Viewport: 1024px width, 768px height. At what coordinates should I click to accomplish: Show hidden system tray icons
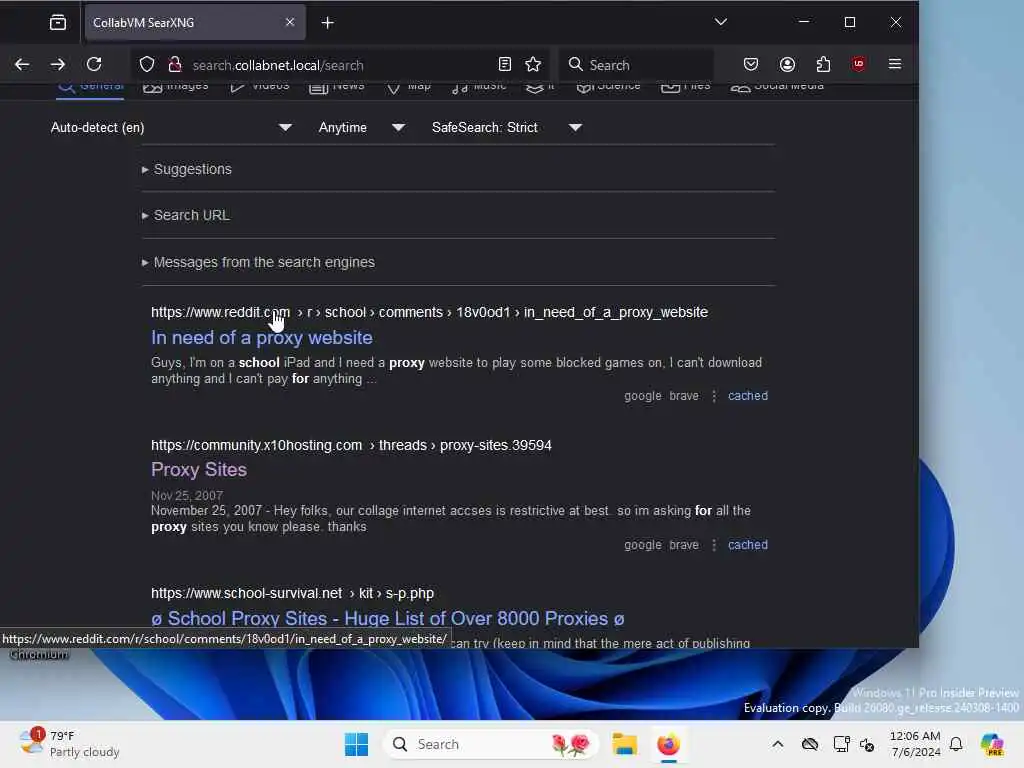pos(778,744)
